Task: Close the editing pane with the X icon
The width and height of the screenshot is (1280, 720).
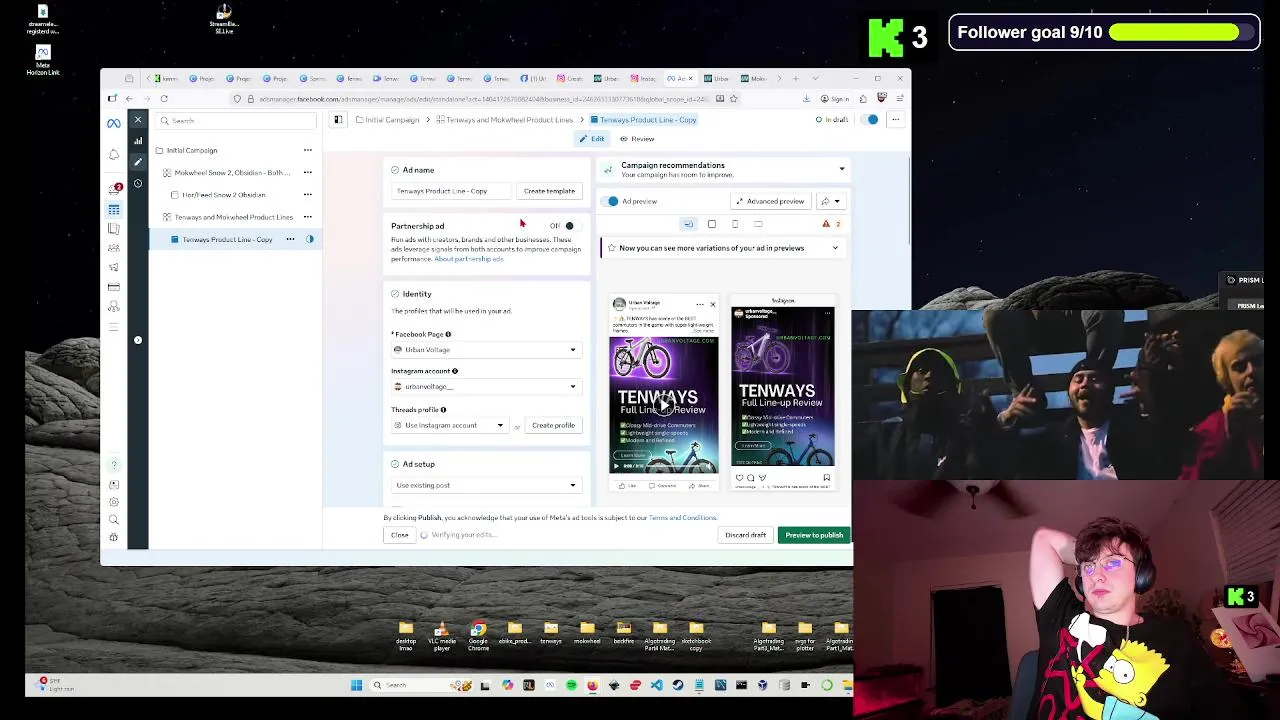Action: (x=138, y=120)
